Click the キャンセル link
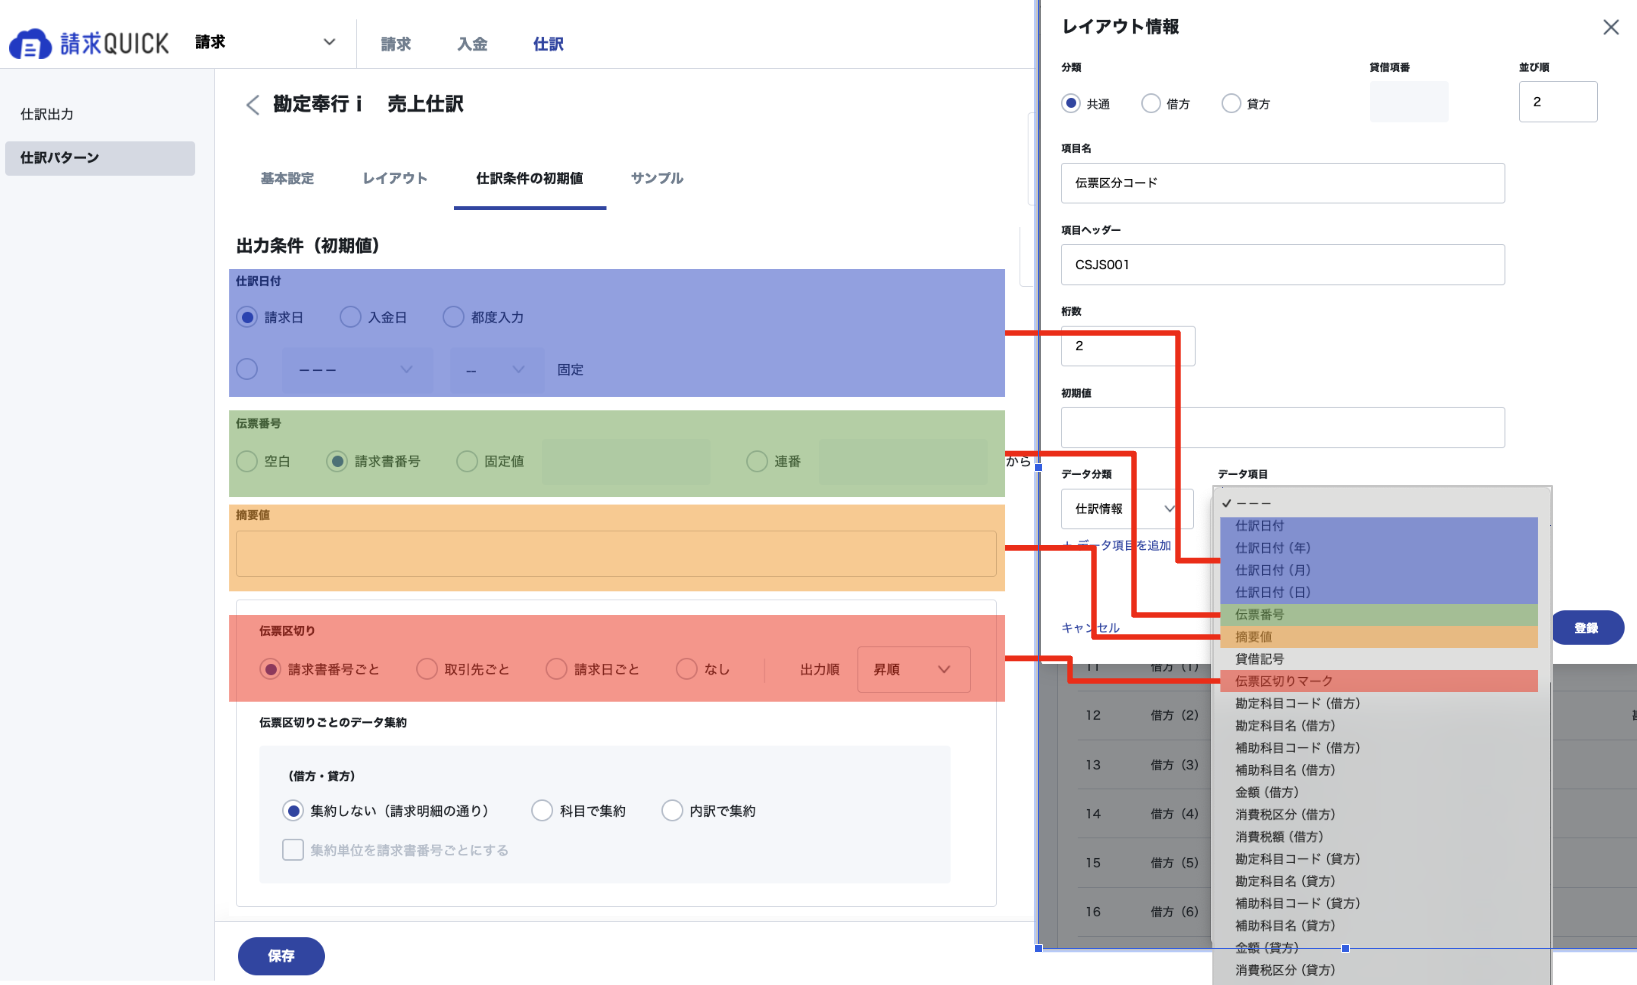1637x985 pixels. coord(1090,628)
